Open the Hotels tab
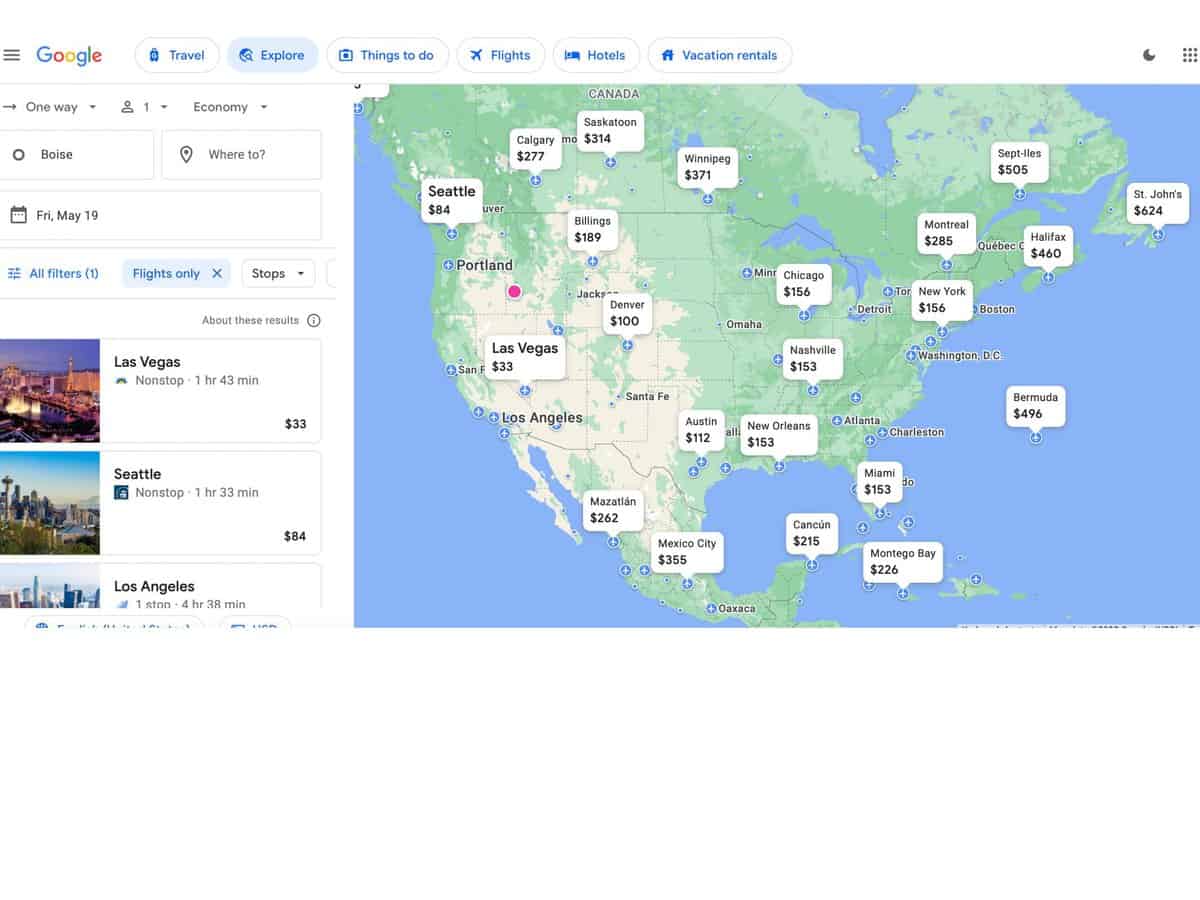The width and height of the screenshot is (1200, 900). 595,55
